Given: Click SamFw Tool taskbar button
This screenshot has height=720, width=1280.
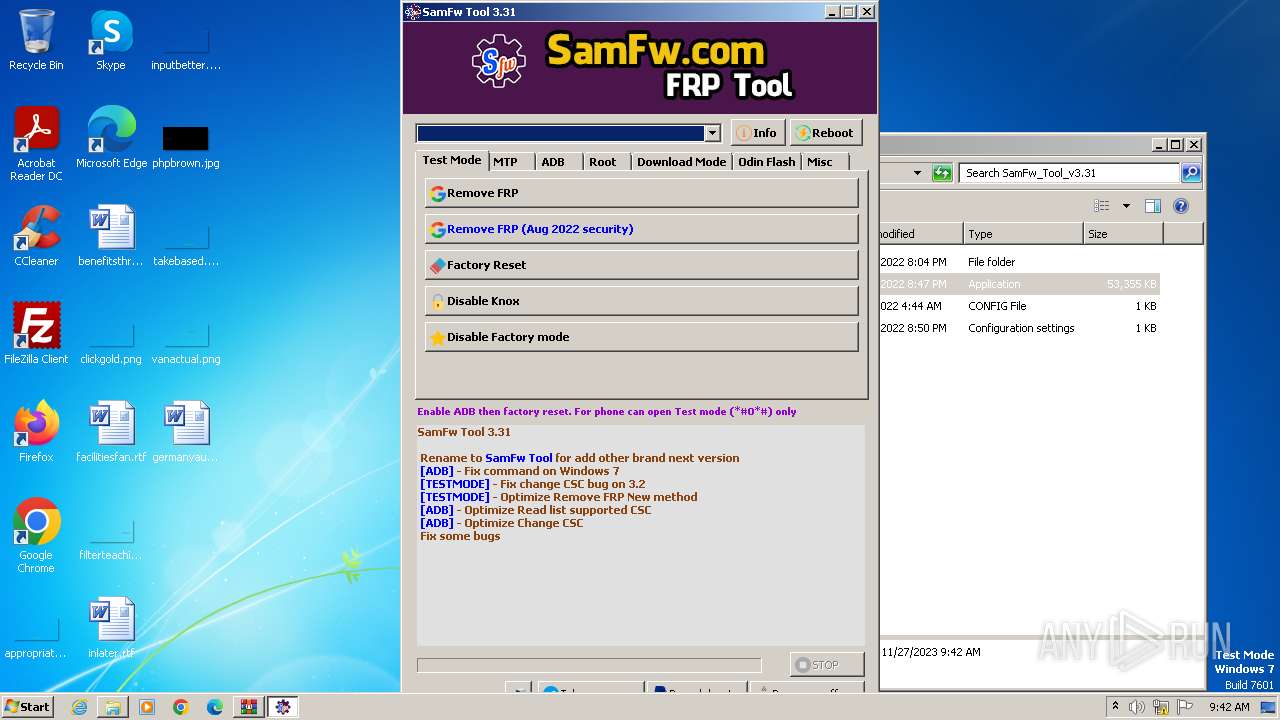Looking at the screenshot, I should pos(283,707).
